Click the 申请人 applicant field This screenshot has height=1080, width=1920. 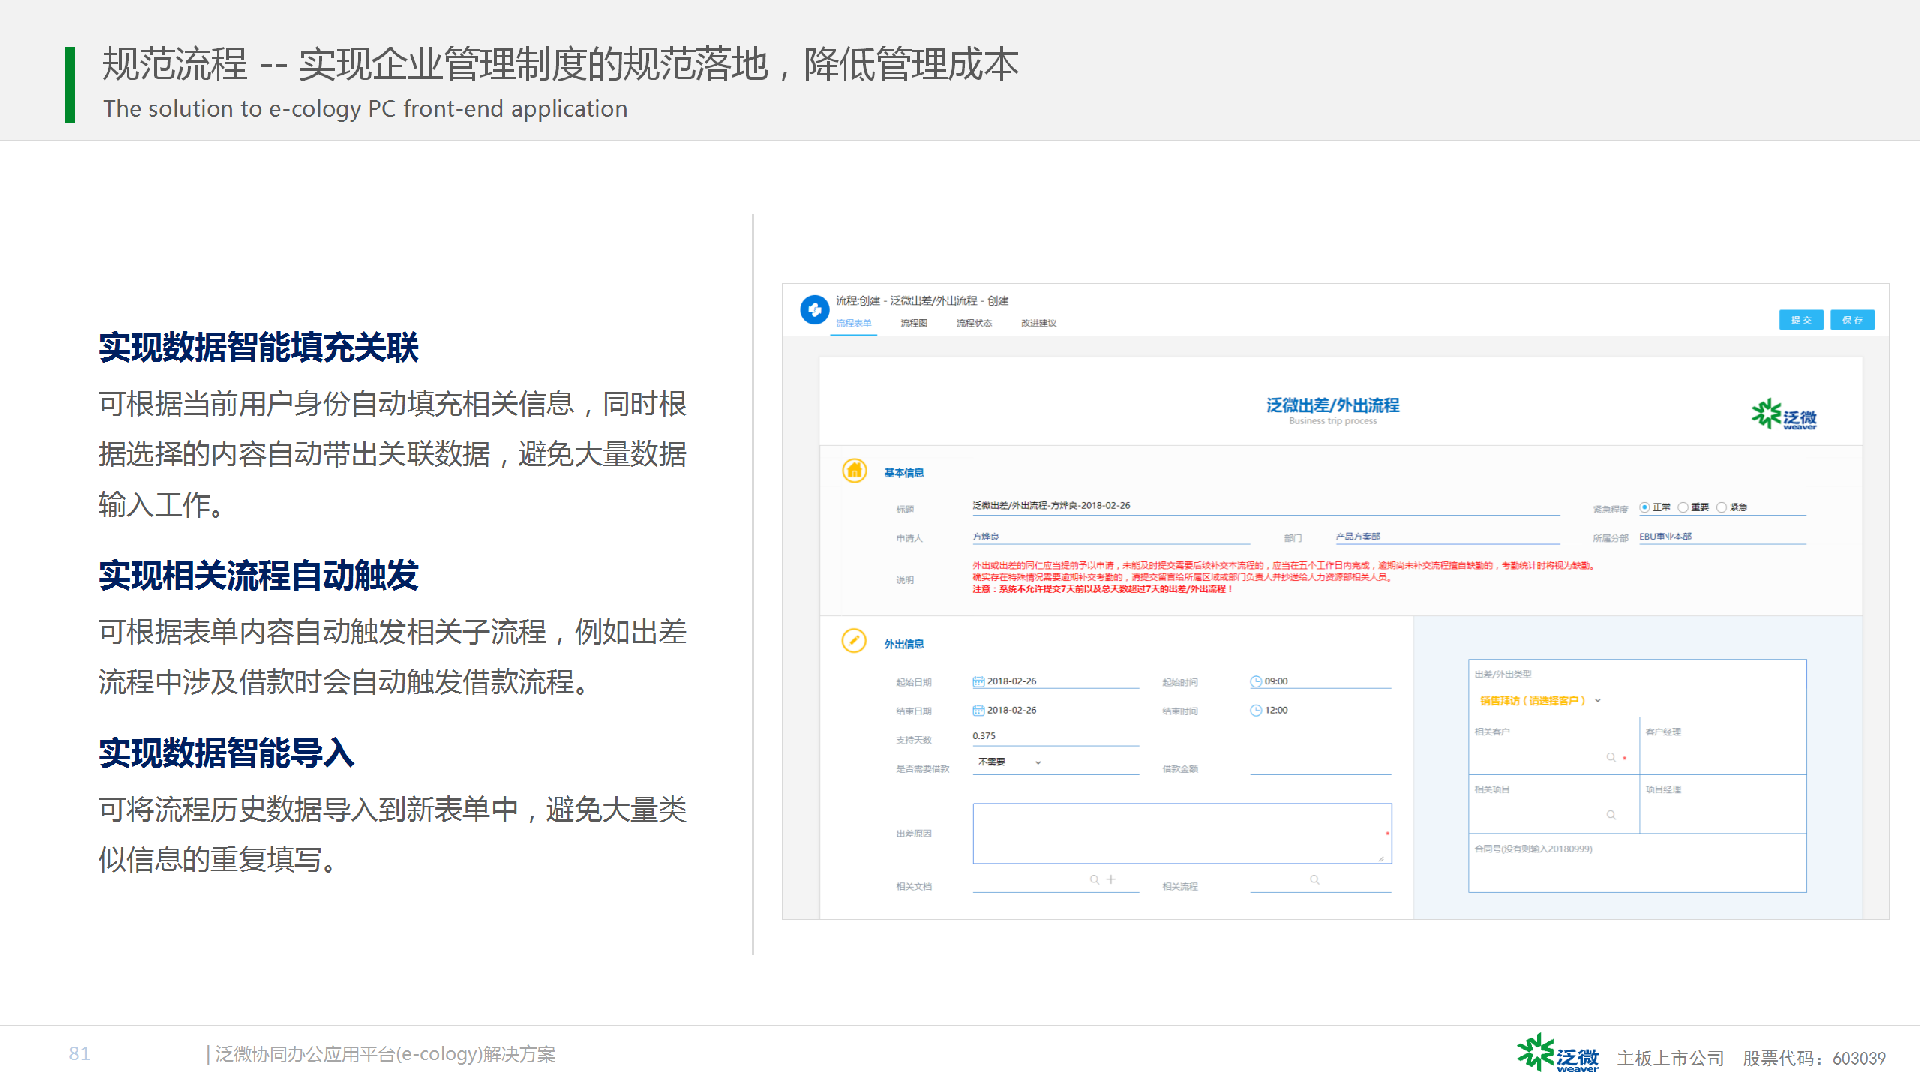pos(1110,537)
